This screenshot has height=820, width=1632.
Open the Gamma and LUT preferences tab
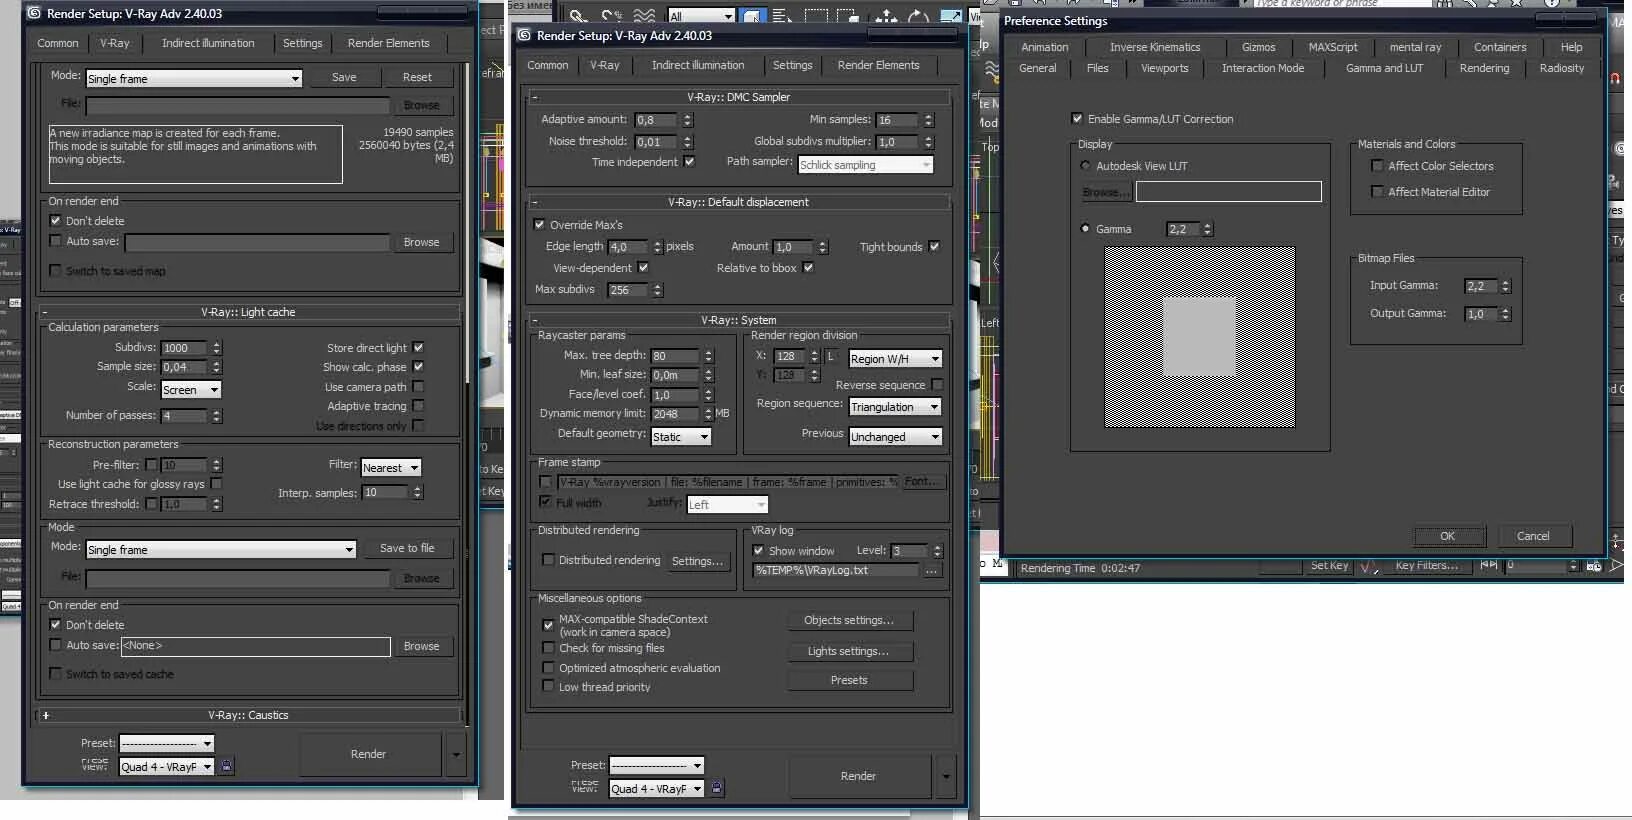pyautogui.click(x=1384, y=68)
